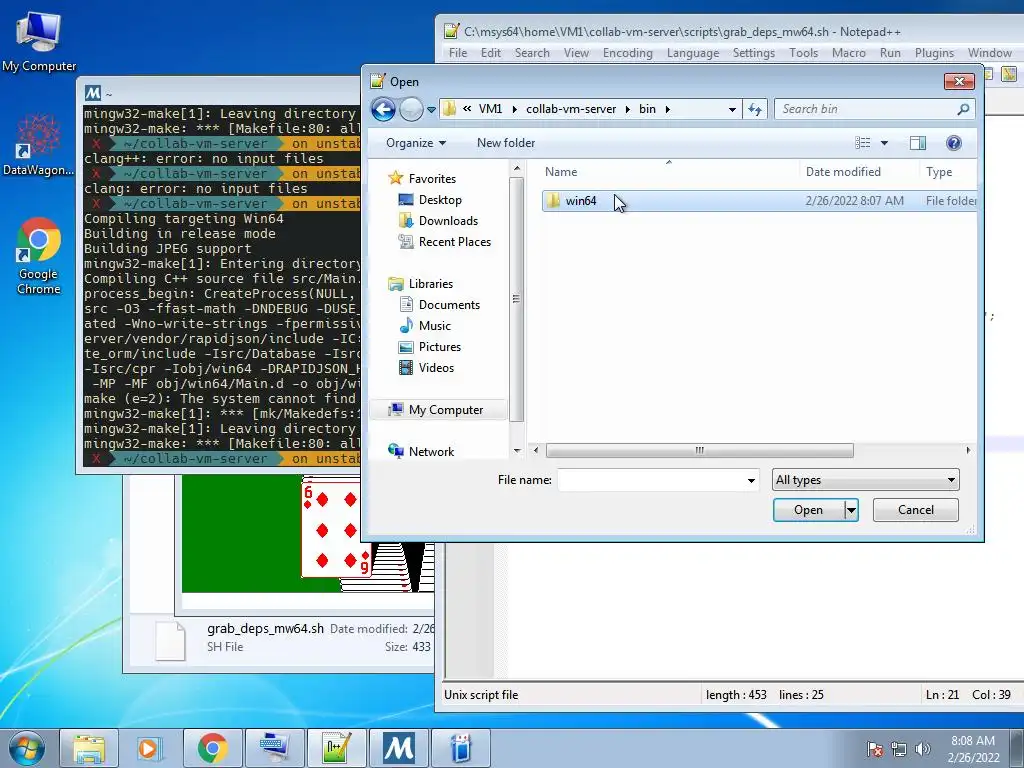Open the Organize menu

[x=415, y=142]
